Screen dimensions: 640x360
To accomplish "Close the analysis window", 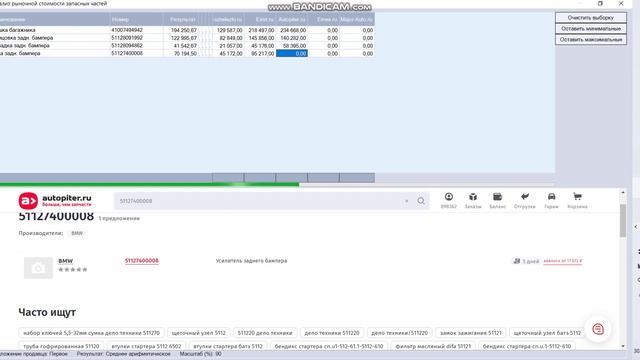I will (x=621, y=3).
